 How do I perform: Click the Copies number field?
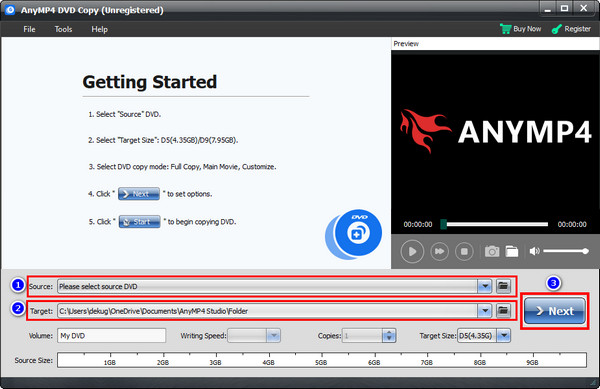click(x=362, y=335)
